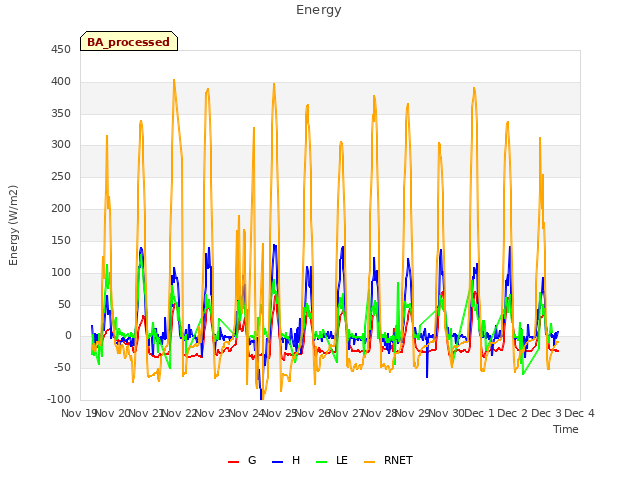This screenshot has height=480, width=640.
Task: Click the Dec 4 x-axis date label
Action: click(x=579, y=413)
